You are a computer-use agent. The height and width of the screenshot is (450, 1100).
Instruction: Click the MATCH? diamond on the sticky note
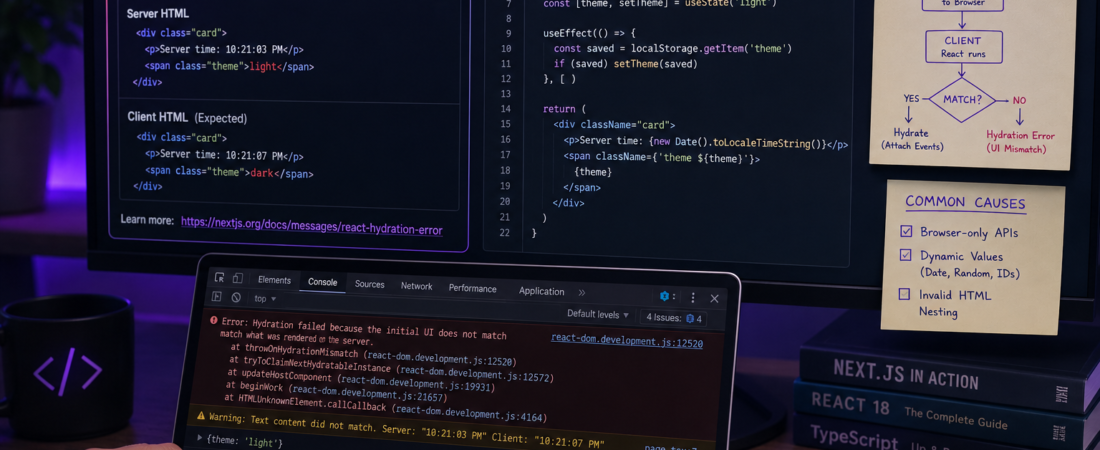pyautogui.click(x=962, y=100)
